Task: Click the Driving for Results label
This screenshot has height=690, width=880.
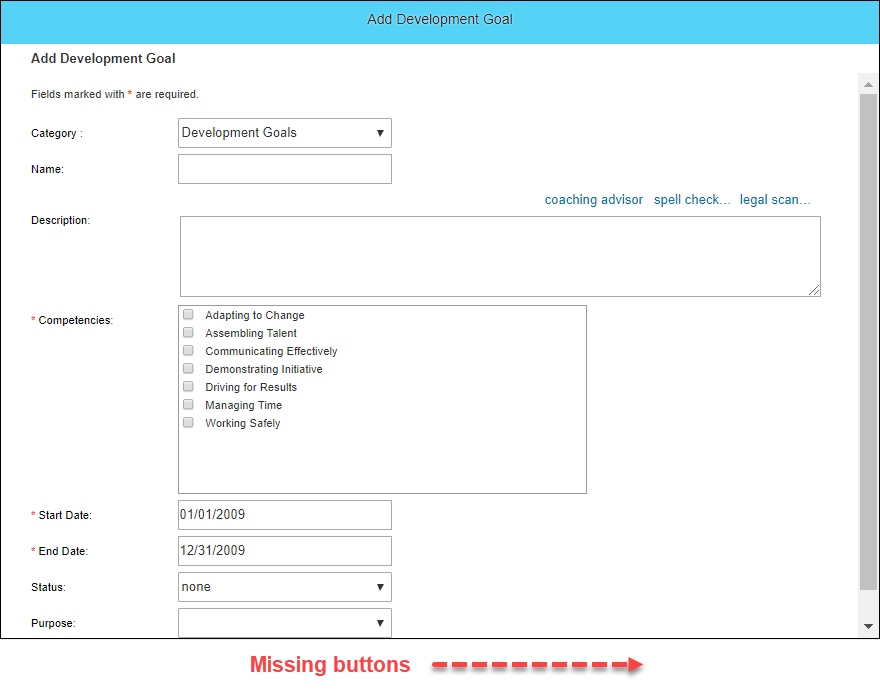Action: pyautogui.click(x=251, y=387)
